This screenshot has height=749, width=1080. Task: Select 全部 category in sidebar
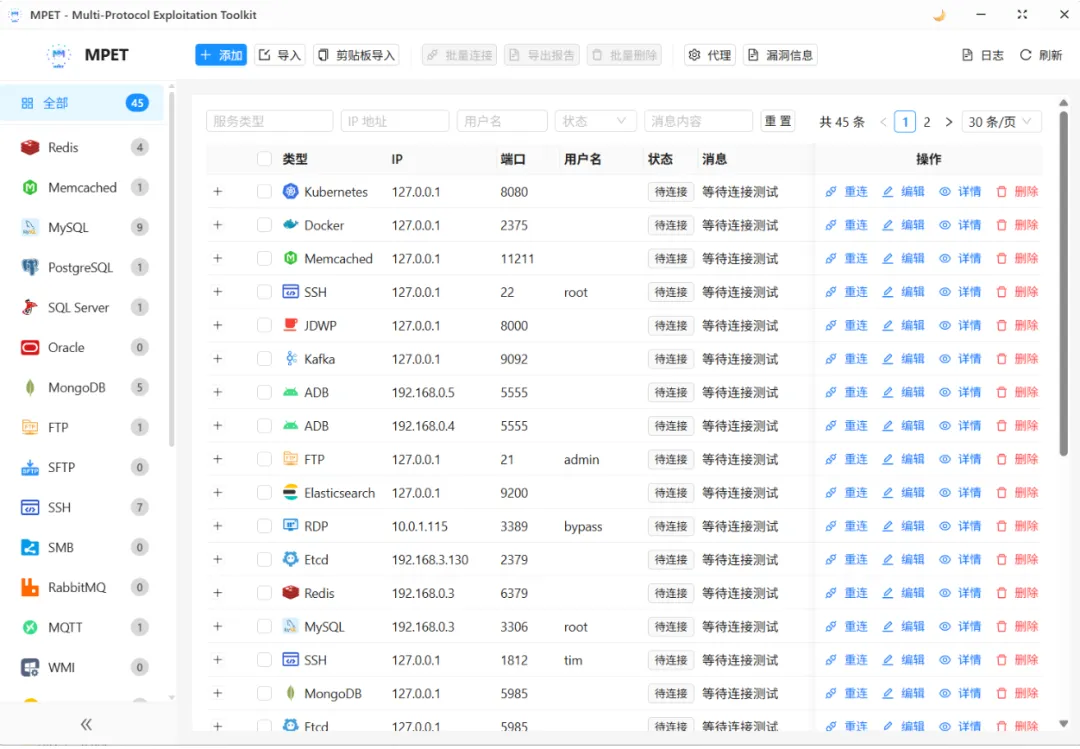point(83,103)
